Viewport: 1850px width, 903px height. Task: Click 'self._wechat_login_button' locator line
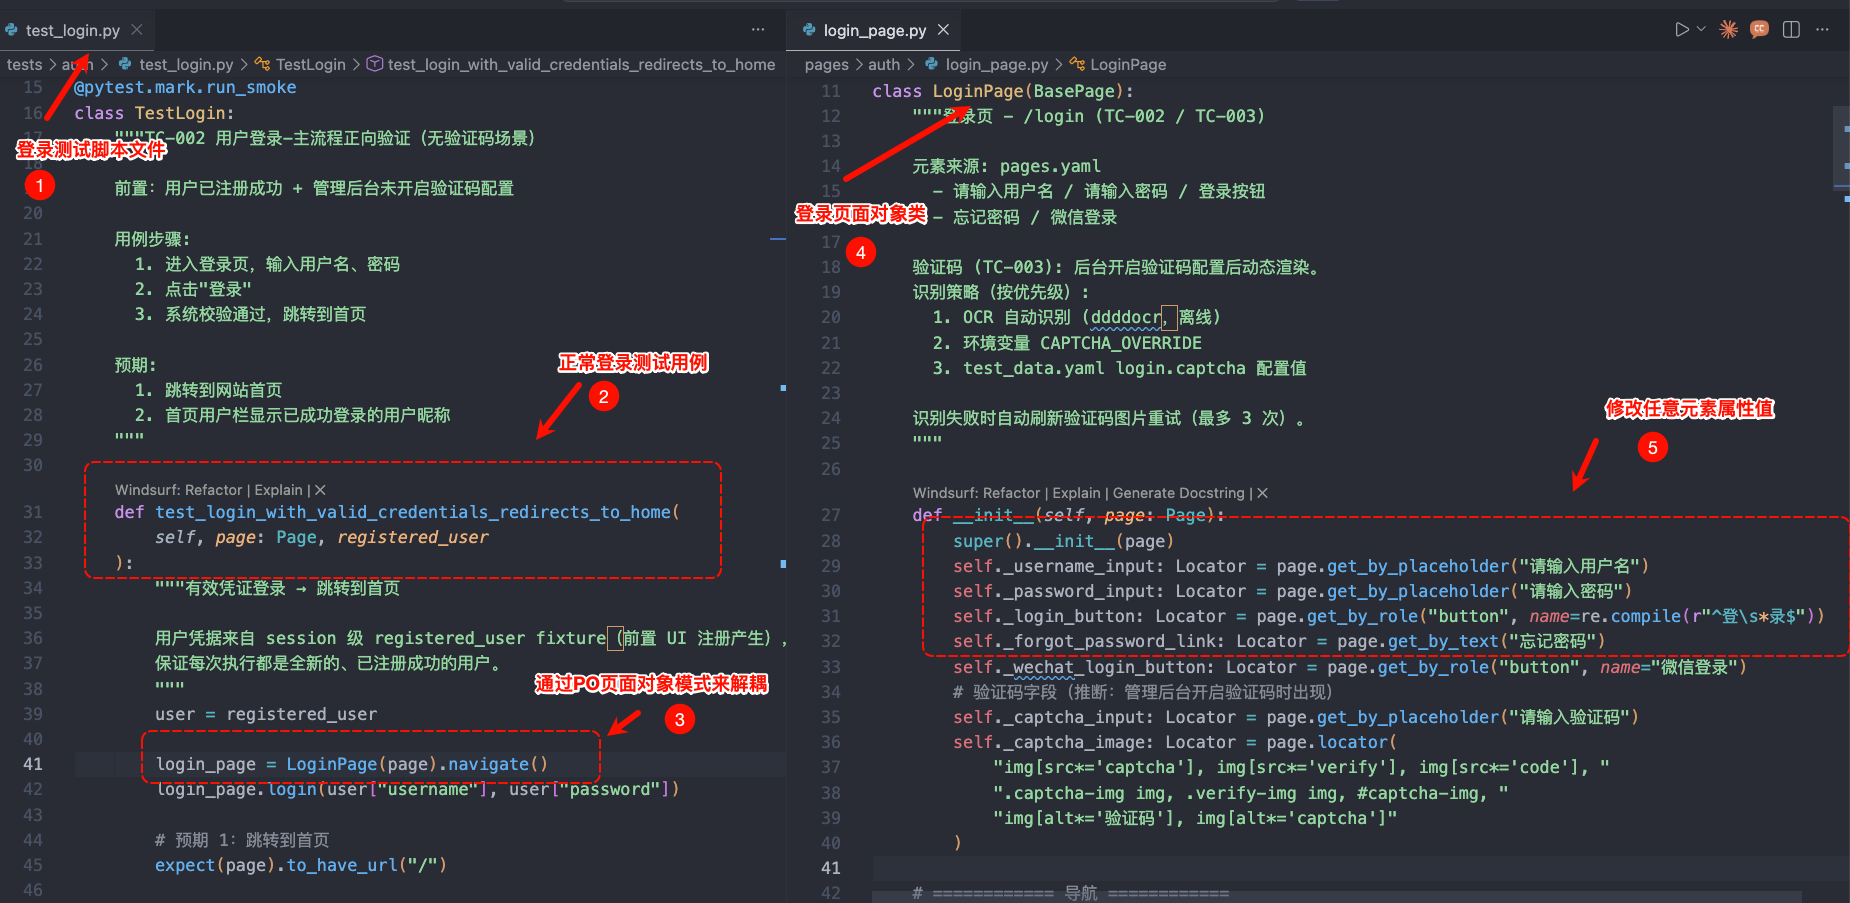tap(1350, 667)
